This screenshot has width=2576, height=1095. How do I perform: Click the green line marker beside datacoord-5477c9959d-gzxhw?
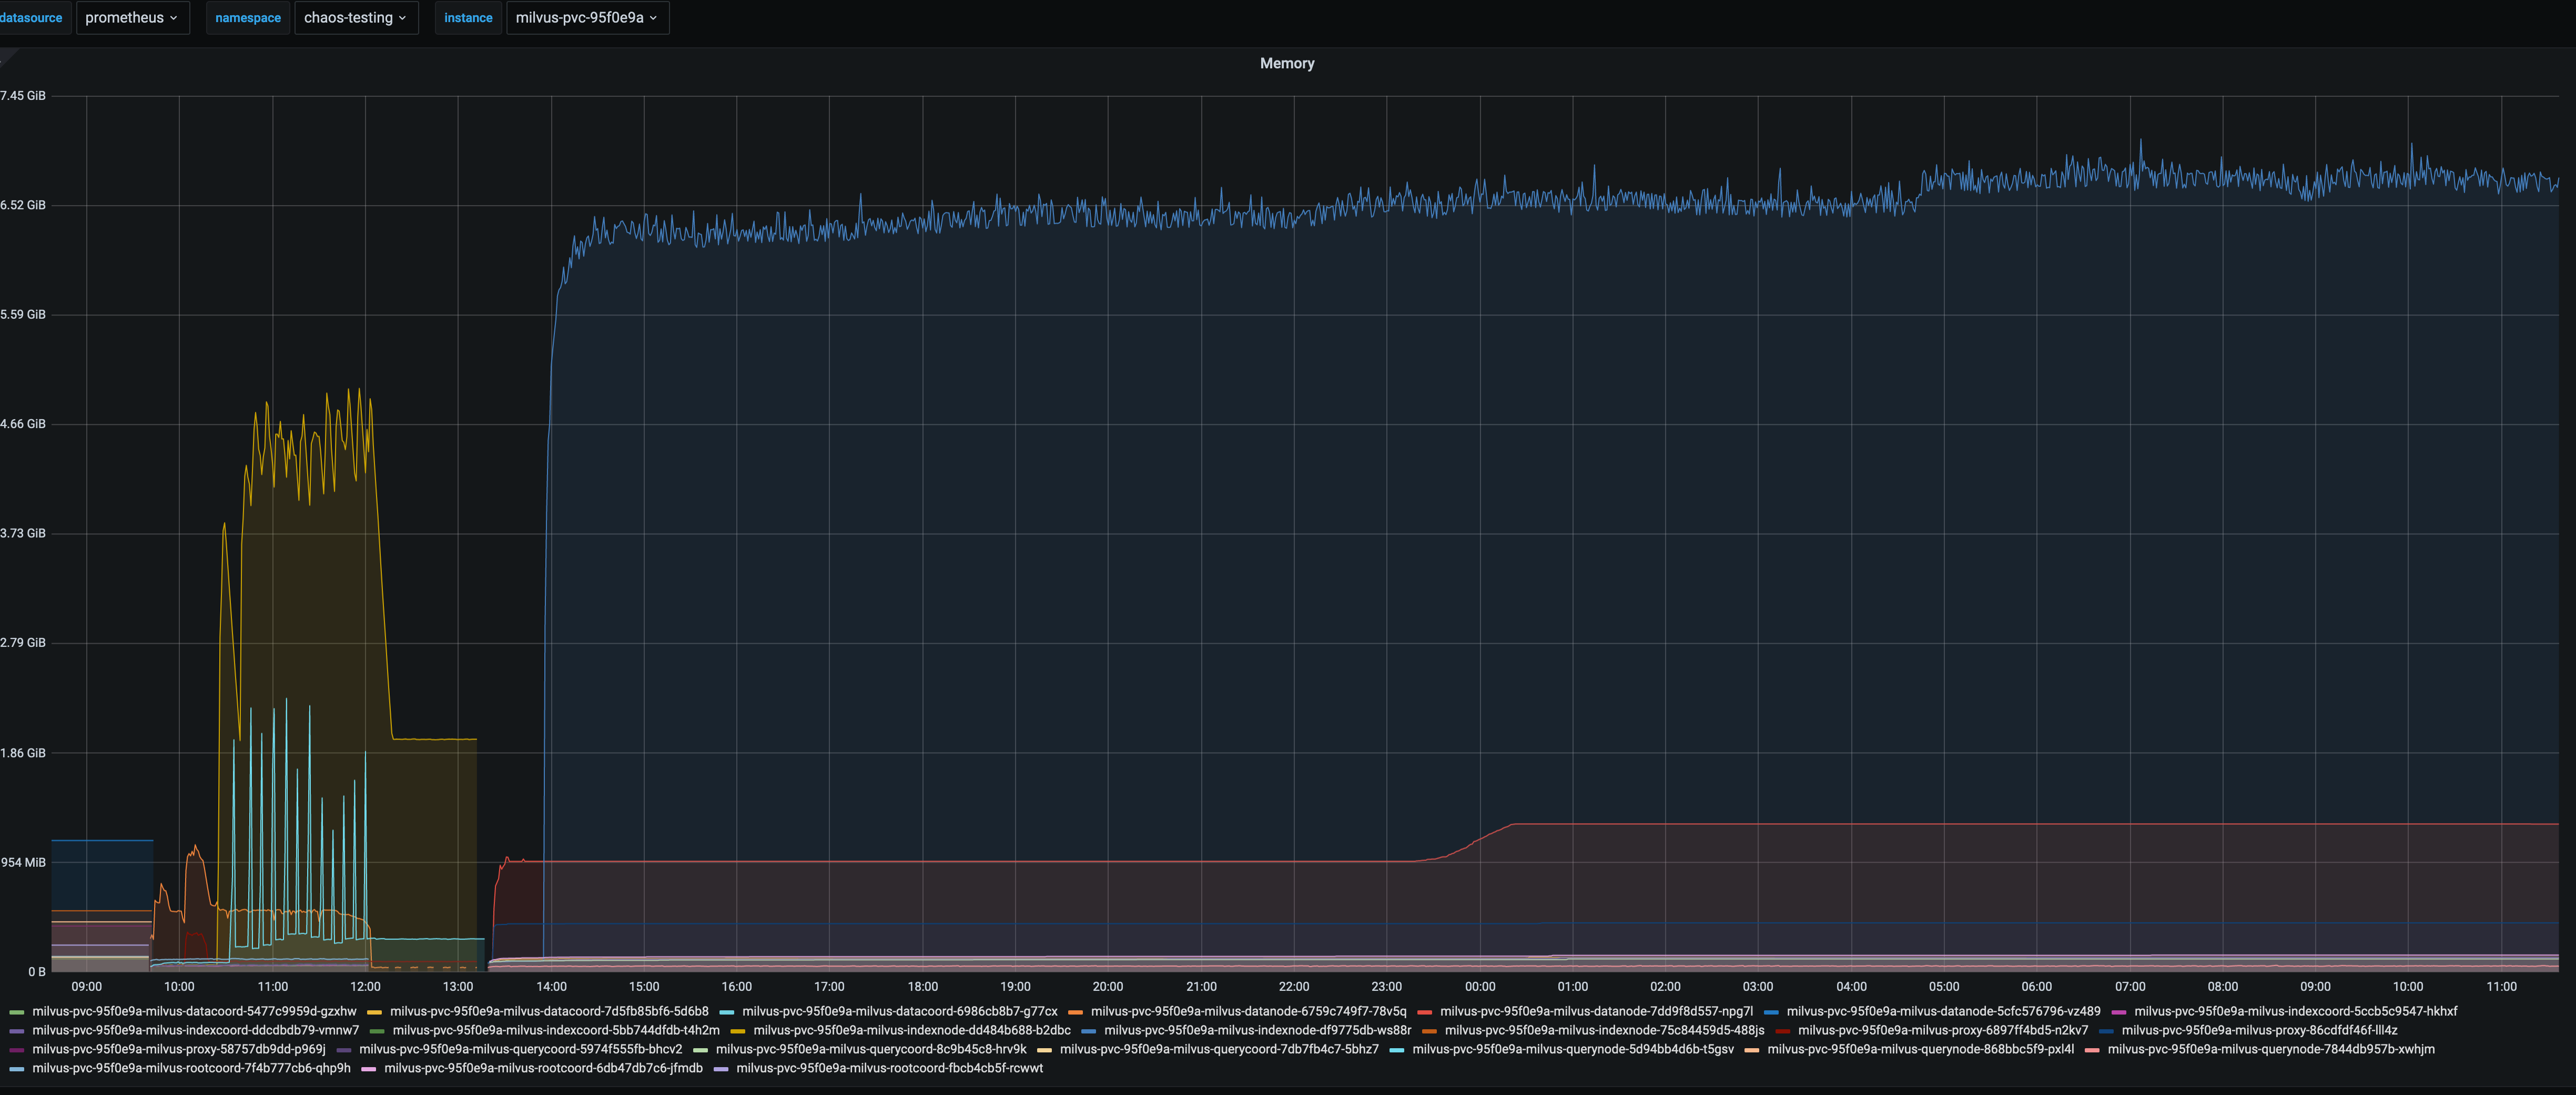click(18, 1011)
